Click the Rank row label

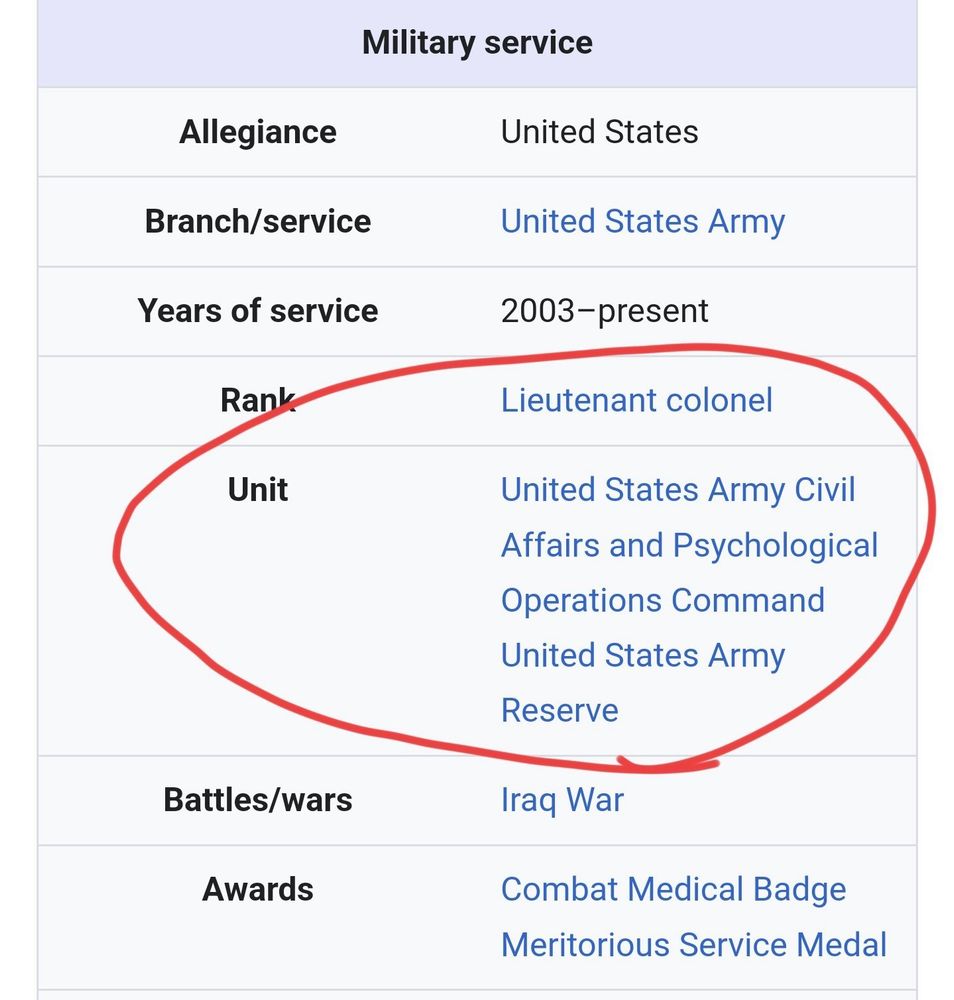(258, 401)
